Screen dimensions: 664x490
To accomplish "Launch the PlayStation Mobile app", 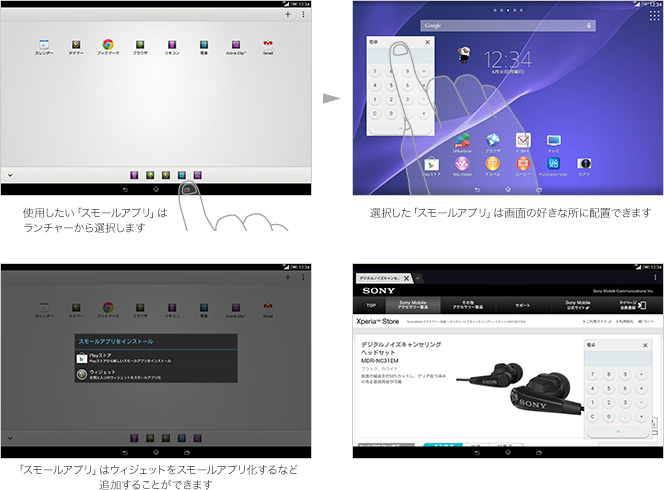I will pyautogui.click(x=554, y=162).
